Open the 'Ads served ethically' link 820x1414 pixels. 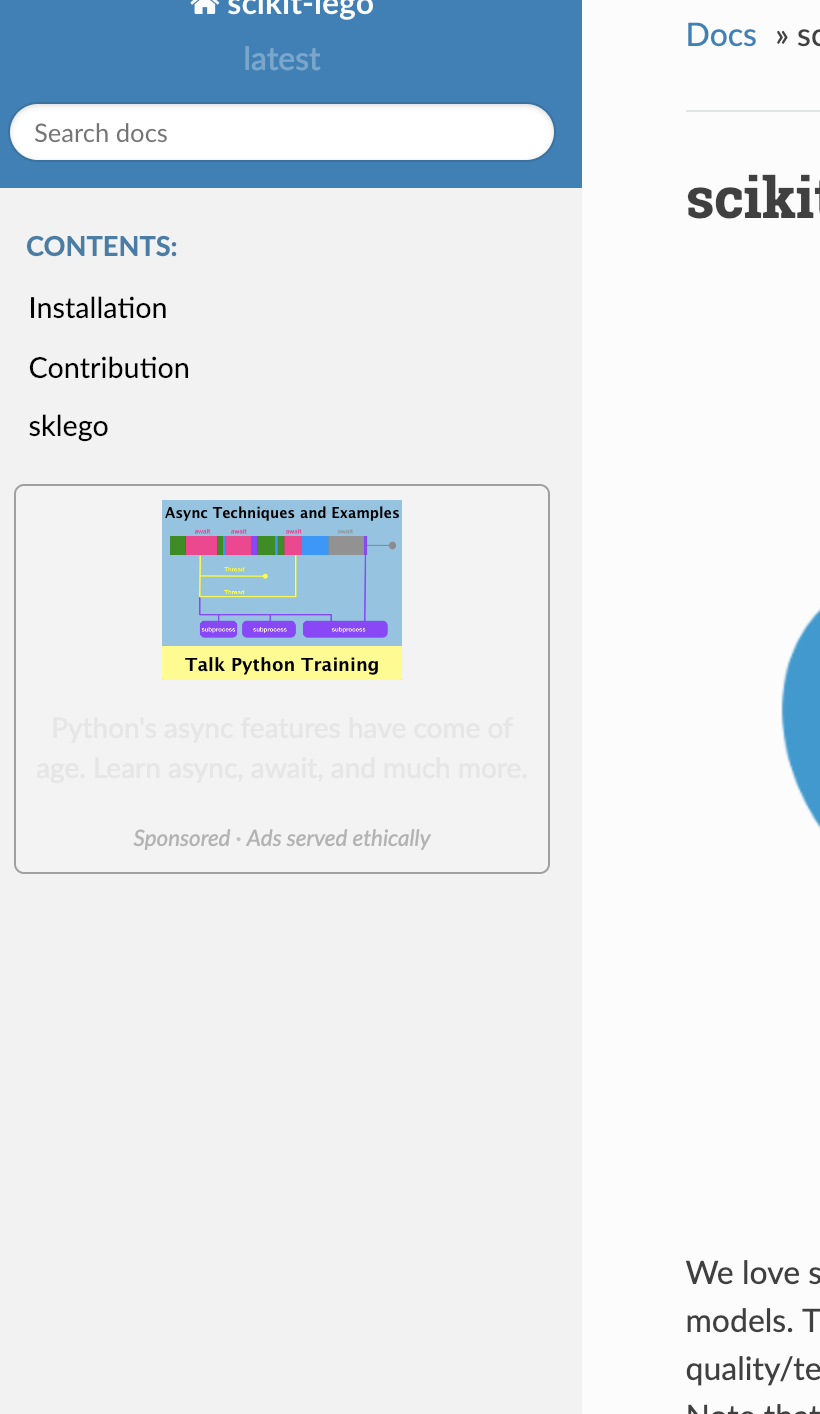coord(338,838)
